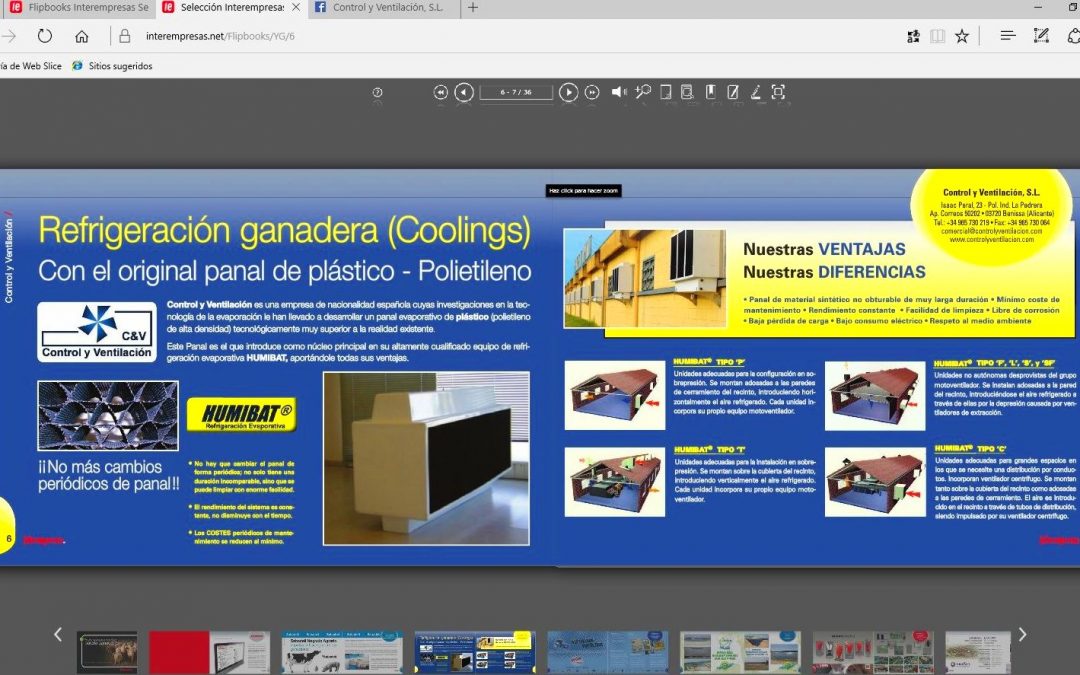Image resolution: width=1080 pixels, height=675 pixels.
Task: Switch to Flipbooks Interempresas tab
Action: tap(79, 8)
